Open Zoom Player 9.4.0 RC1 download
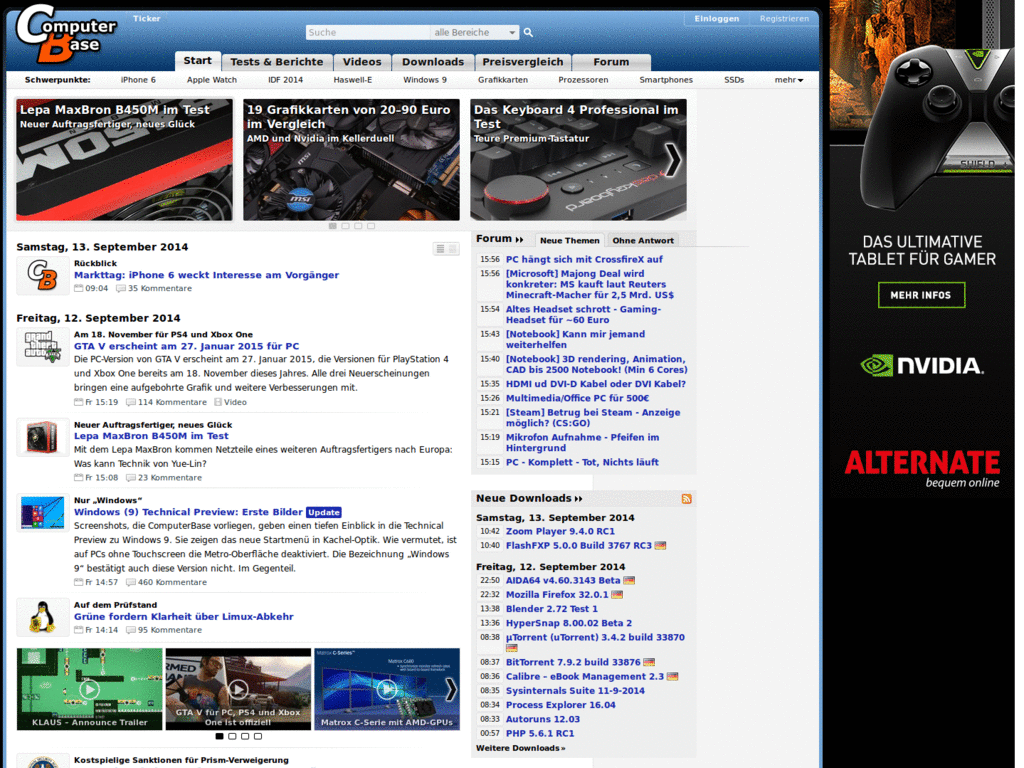The height and width of the screenshot is (768, 1024). tap(560, 532)
